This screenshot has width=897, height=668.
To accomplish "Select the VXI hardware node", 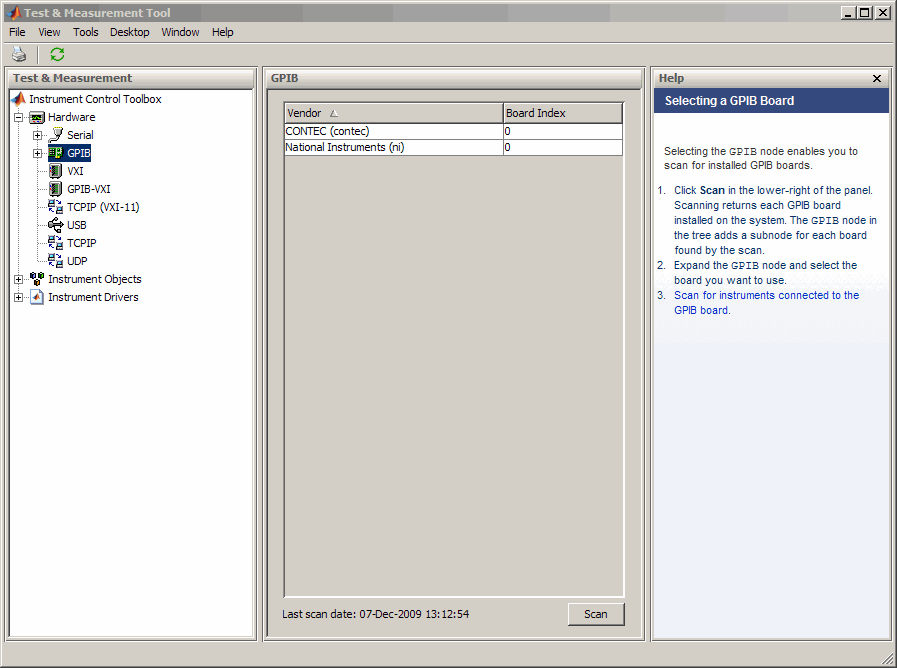I will pos(75,171).
